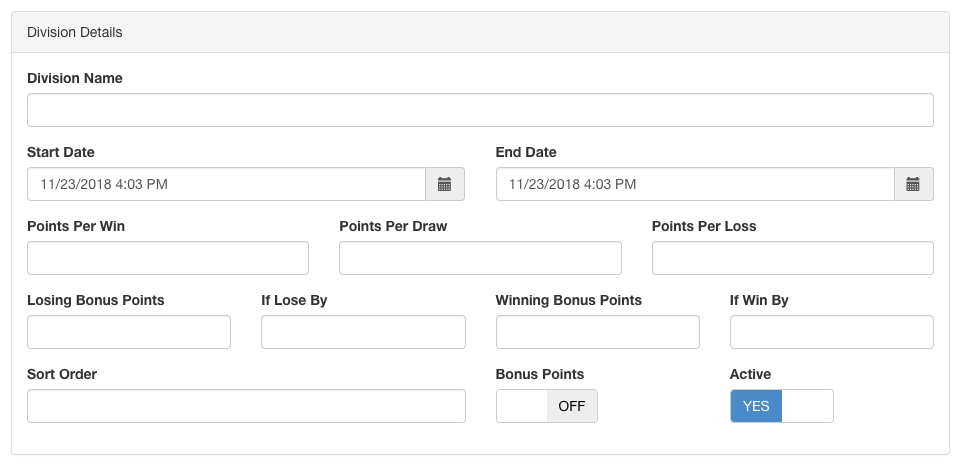
Task: Select the Winning Bonus Points input
Action: tap(597, 332)
